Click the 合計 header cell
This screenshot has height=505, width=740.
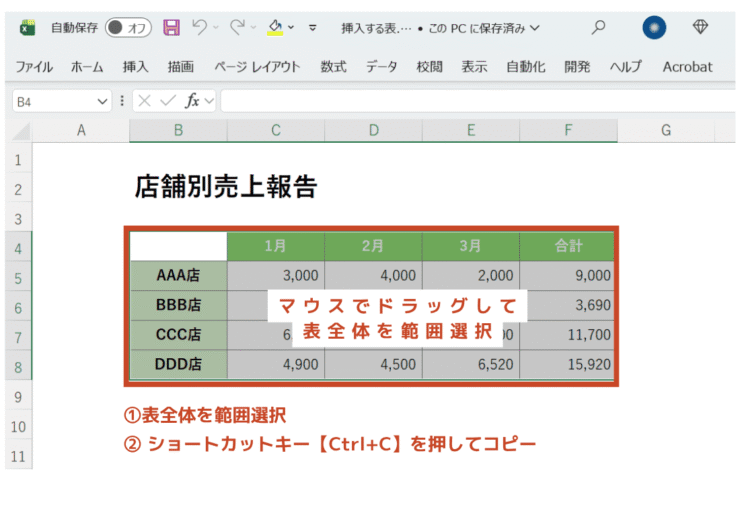[x=568, y=246]
